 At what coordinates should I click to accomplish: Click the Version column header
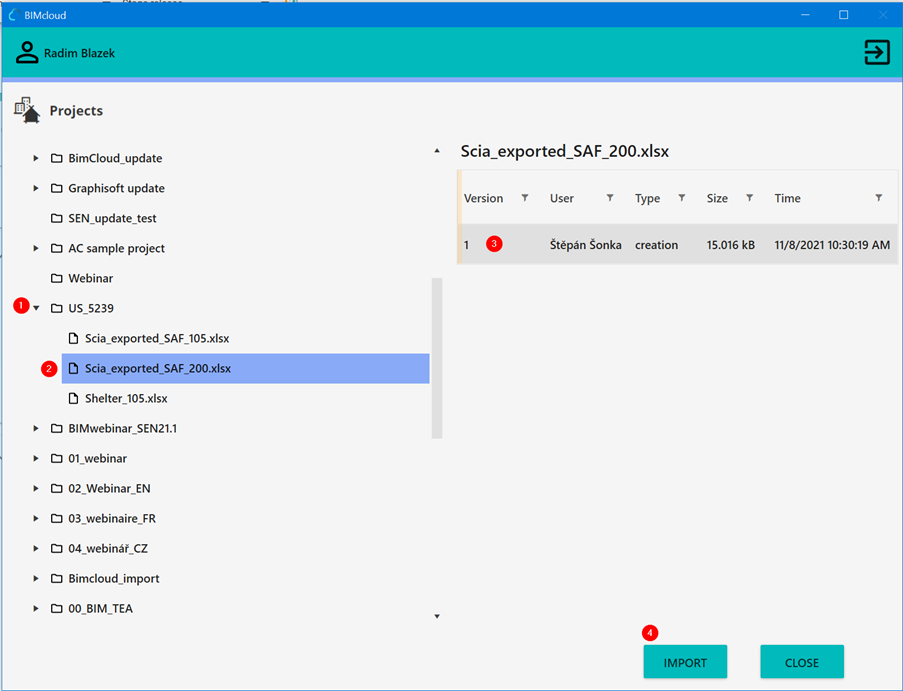[x=483, y=198]
